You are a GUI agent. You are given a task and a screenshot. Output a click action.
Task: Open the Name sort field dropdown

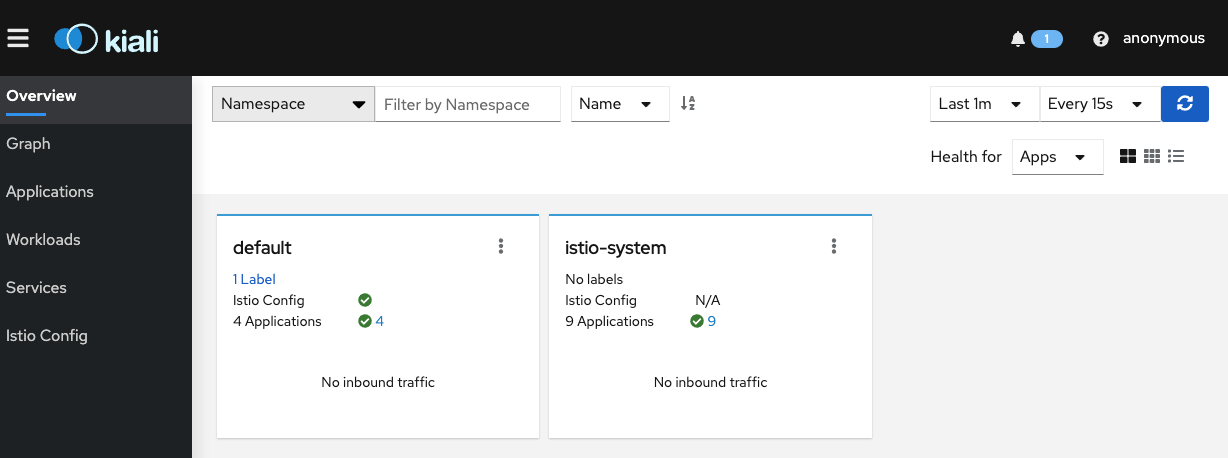[x=620, y=104]
